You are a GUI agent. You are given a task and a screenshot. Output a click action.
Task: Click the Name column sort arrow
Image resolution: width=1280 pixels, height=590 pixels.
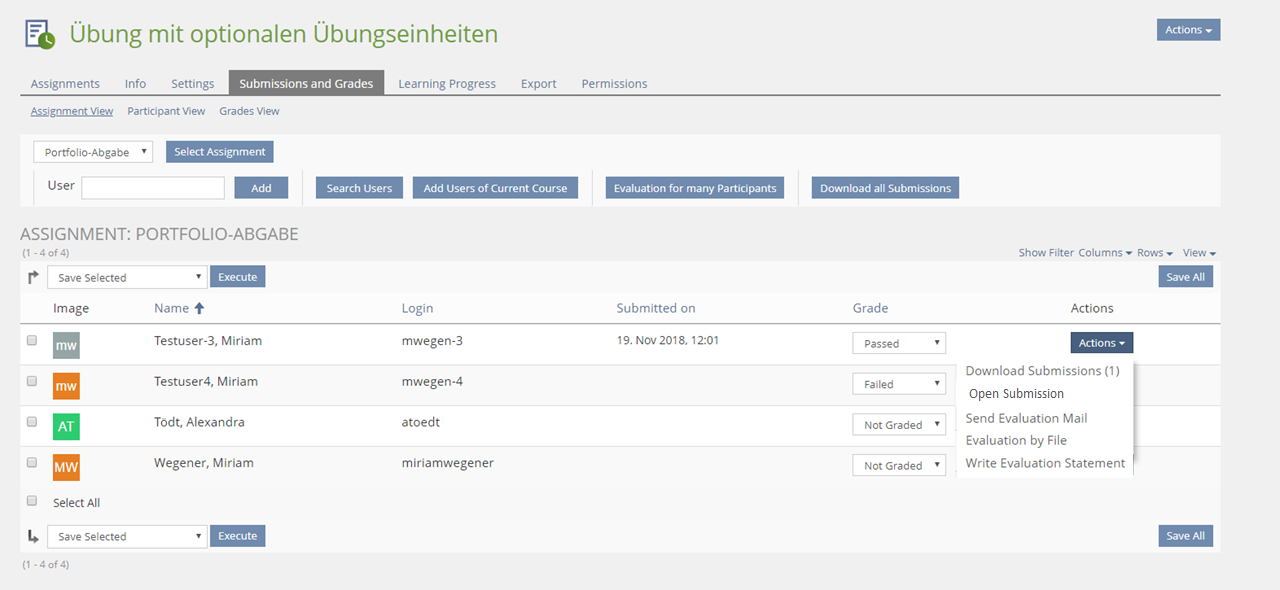click(199, 309)
